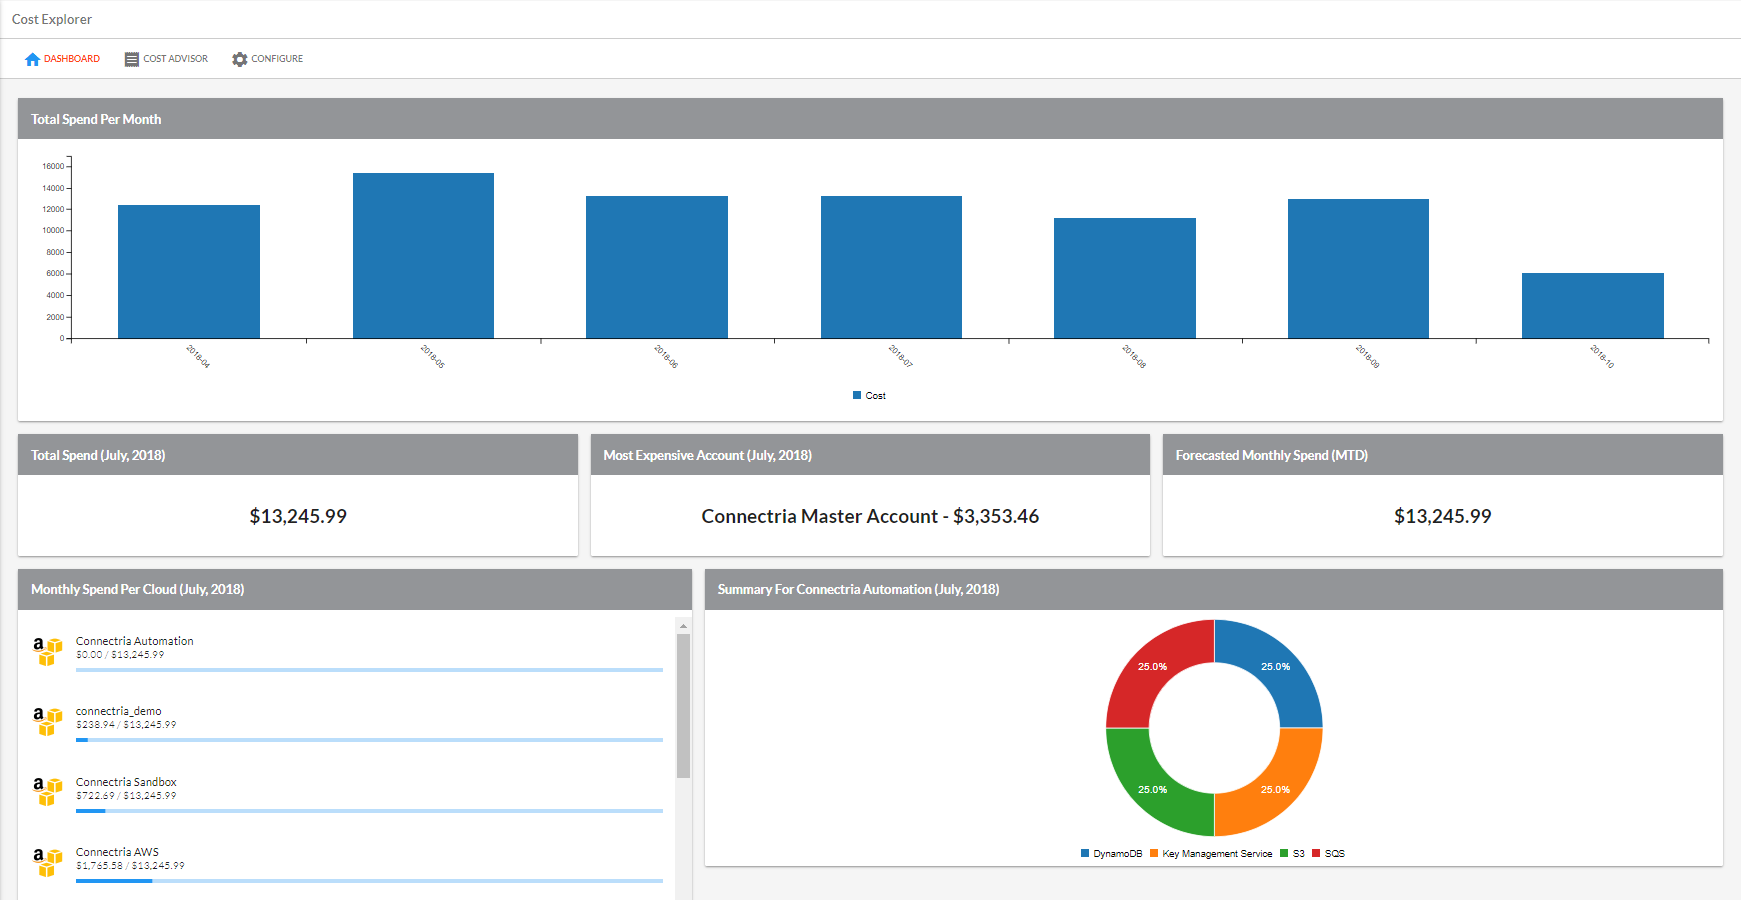Click the Cost Explorer page title

tap(52, 19)
